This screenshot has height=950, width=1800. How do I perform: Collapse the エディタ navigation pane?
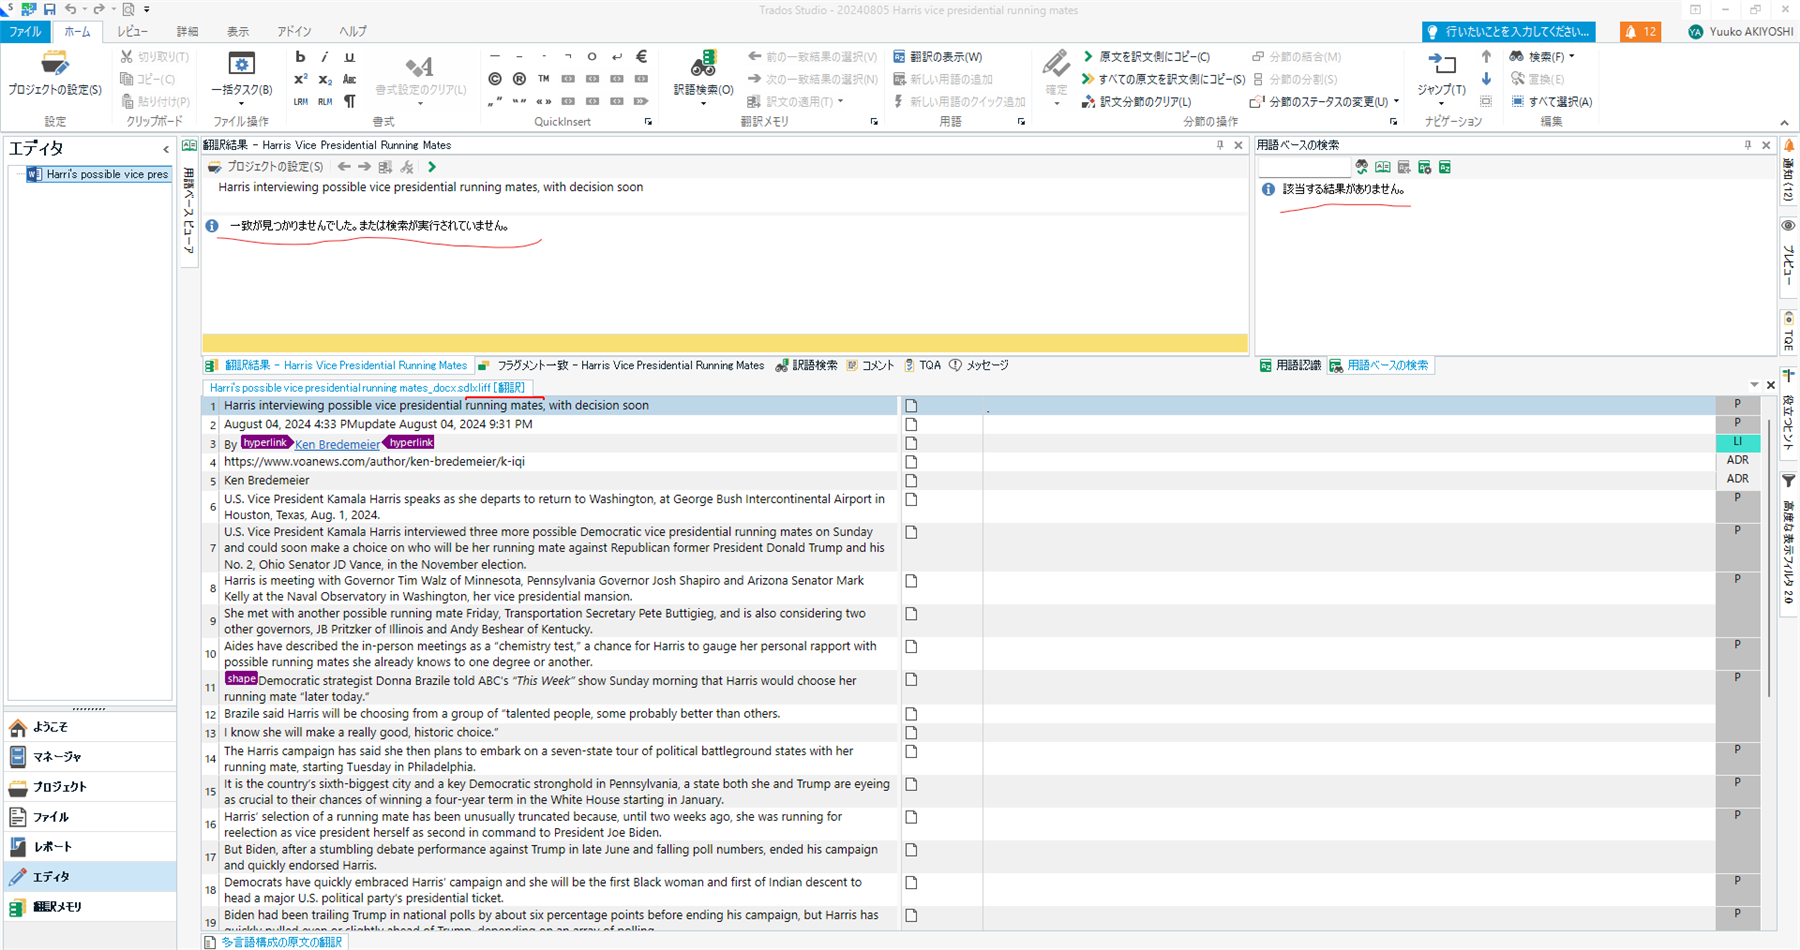[x=166, y=149]
